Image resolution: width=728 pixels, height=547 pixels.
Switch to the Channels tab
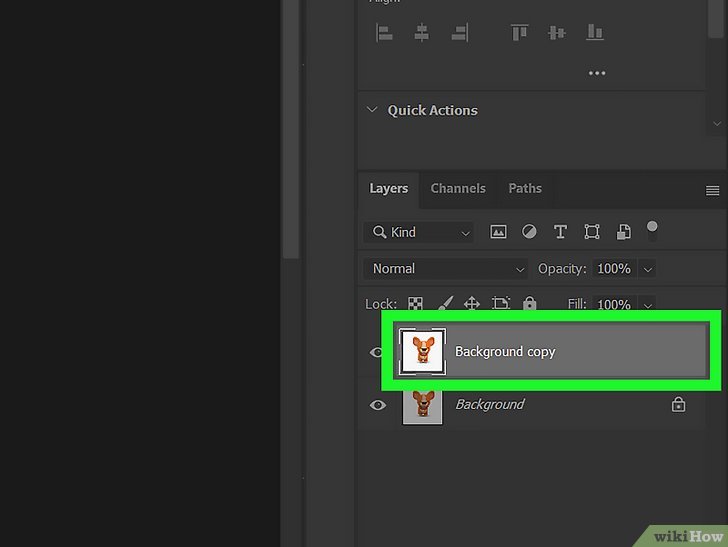pos(458,189)
